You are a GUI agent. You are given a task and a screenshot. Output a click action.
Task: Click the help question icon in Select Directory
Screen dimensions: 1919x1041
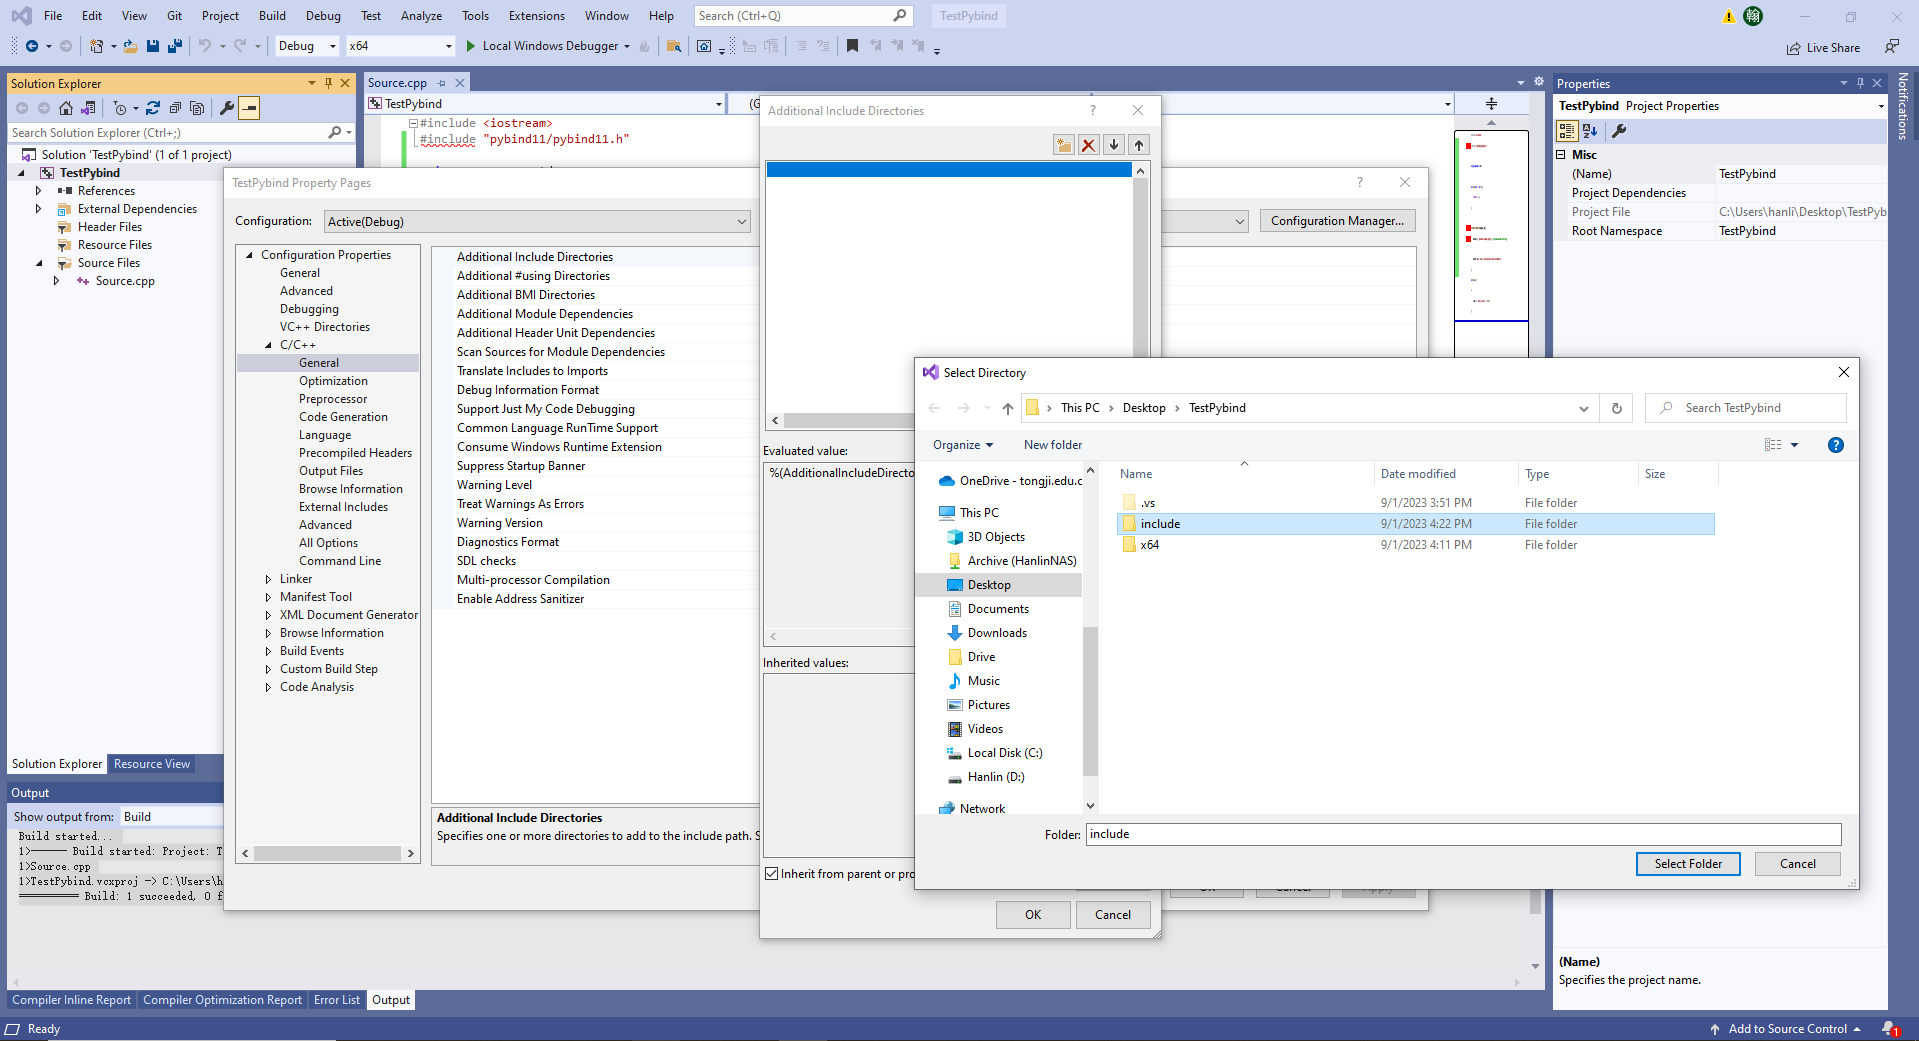click(x=1836, y=445)
